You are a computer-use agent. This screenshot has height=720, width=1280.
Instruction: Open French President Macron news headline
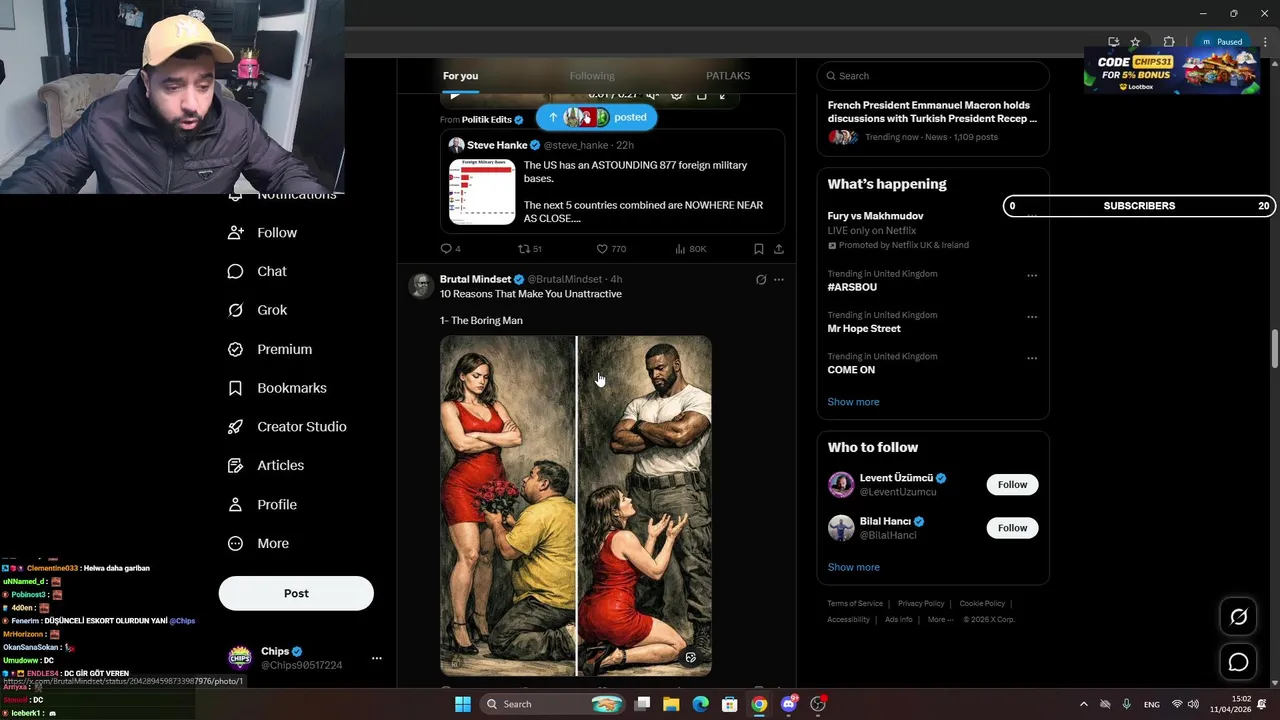[x=932, y=112]
